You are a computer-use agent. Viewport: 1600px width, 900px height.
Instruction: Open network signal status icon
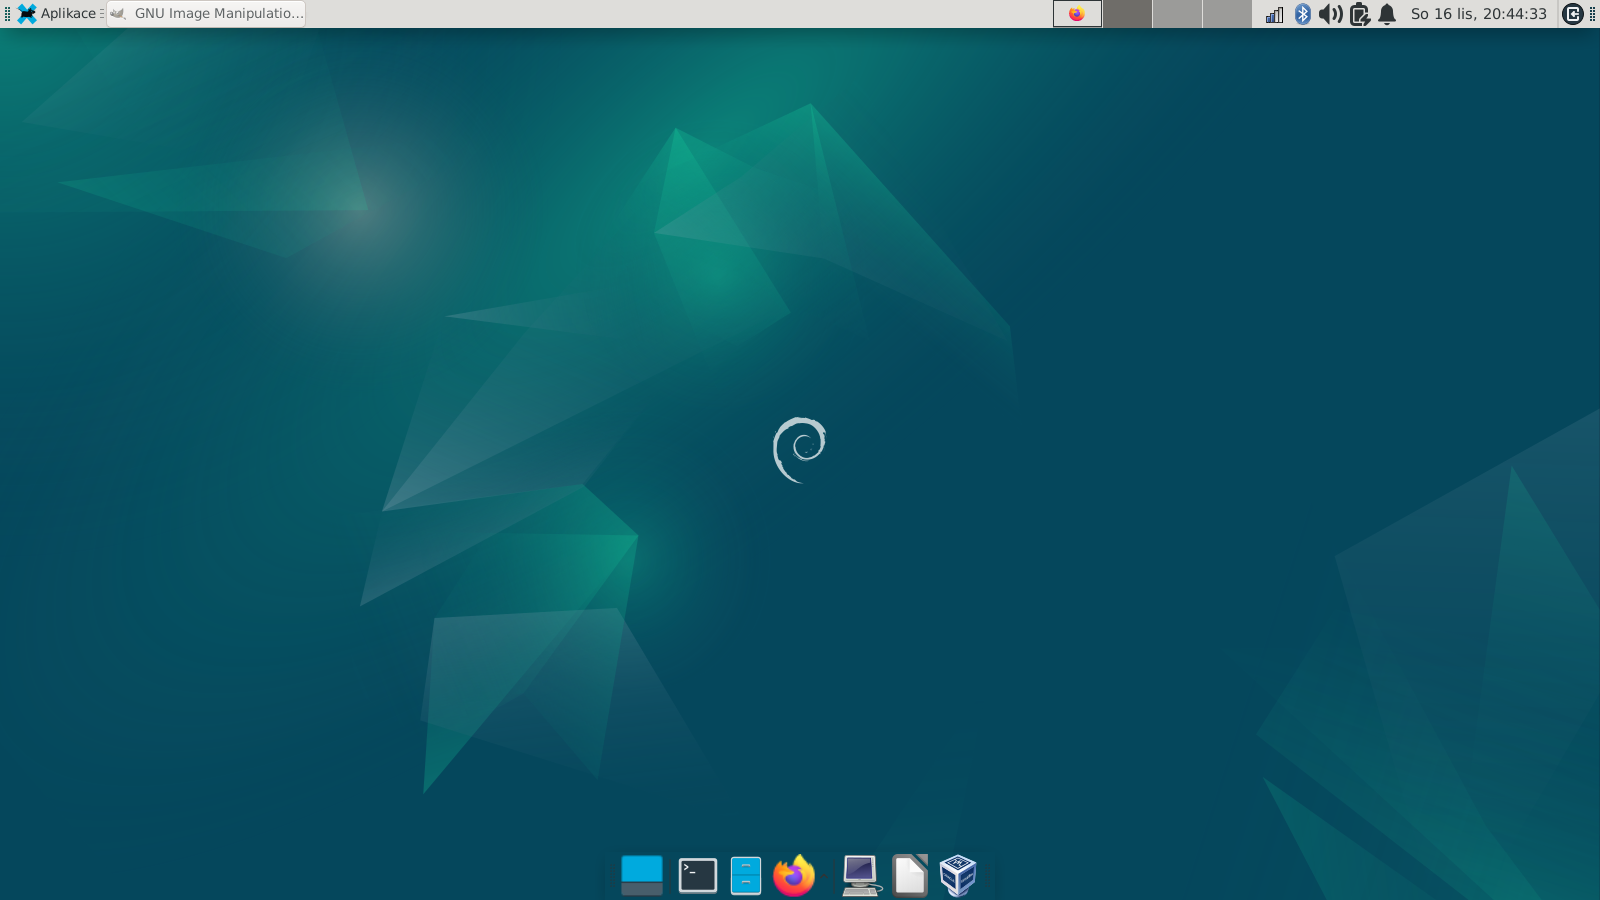pyautogui.click(x=1274, y=14)
